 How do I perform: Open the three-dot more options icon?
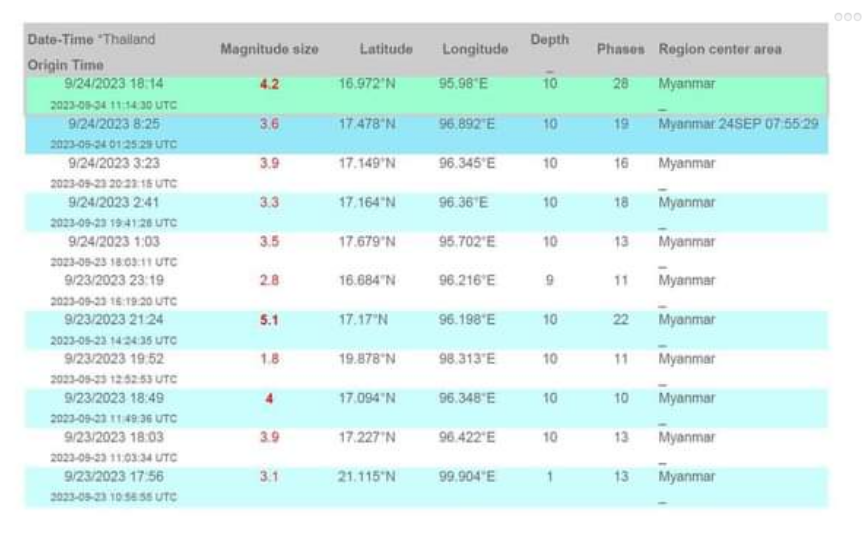pyautogui.click(x=848, y=17)
